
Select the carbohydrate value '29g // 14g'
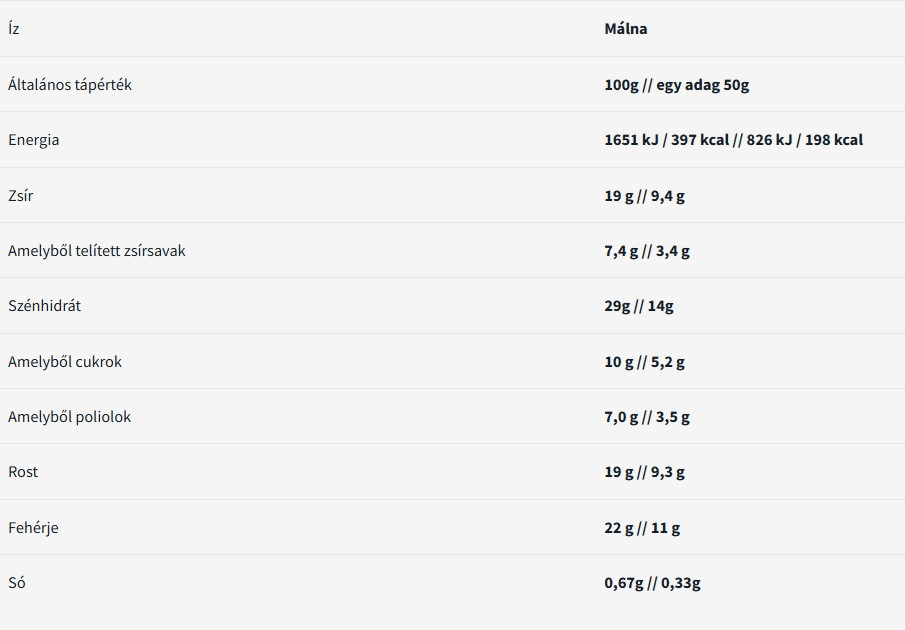(638, 306)
